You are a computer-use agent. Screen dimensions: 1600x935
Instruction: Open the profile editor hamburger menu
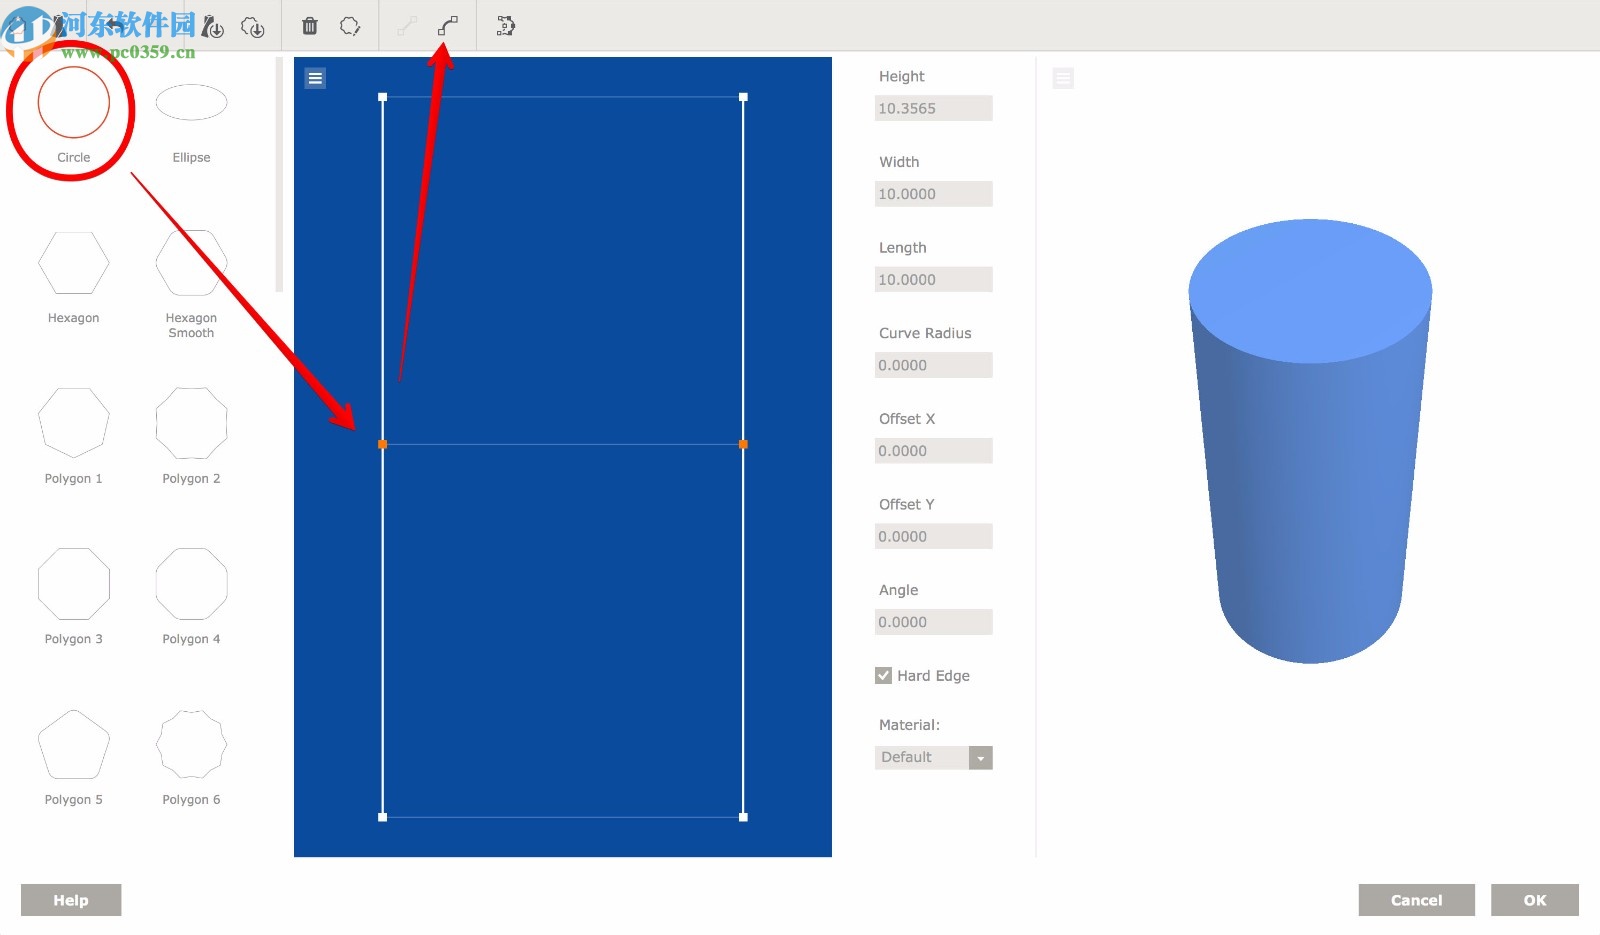point(315,78)
